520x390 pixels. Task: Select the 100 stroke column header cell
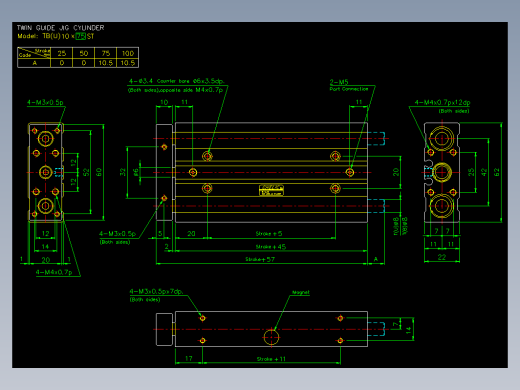click(128, 53)
